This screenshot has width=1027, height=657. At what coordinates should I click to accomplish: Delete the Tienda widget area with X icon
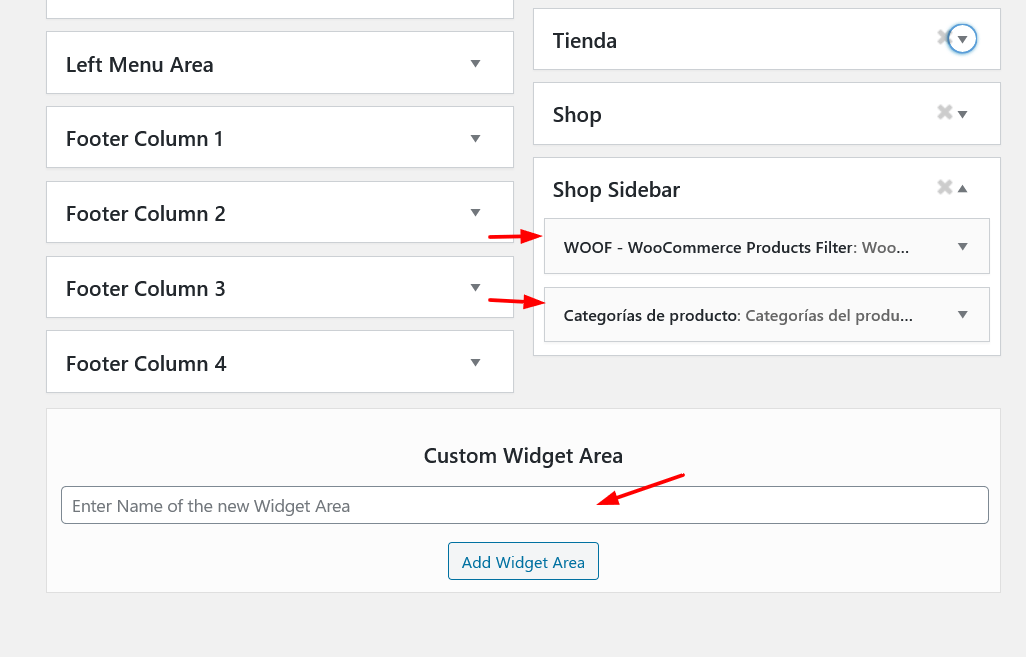point(943,38)
